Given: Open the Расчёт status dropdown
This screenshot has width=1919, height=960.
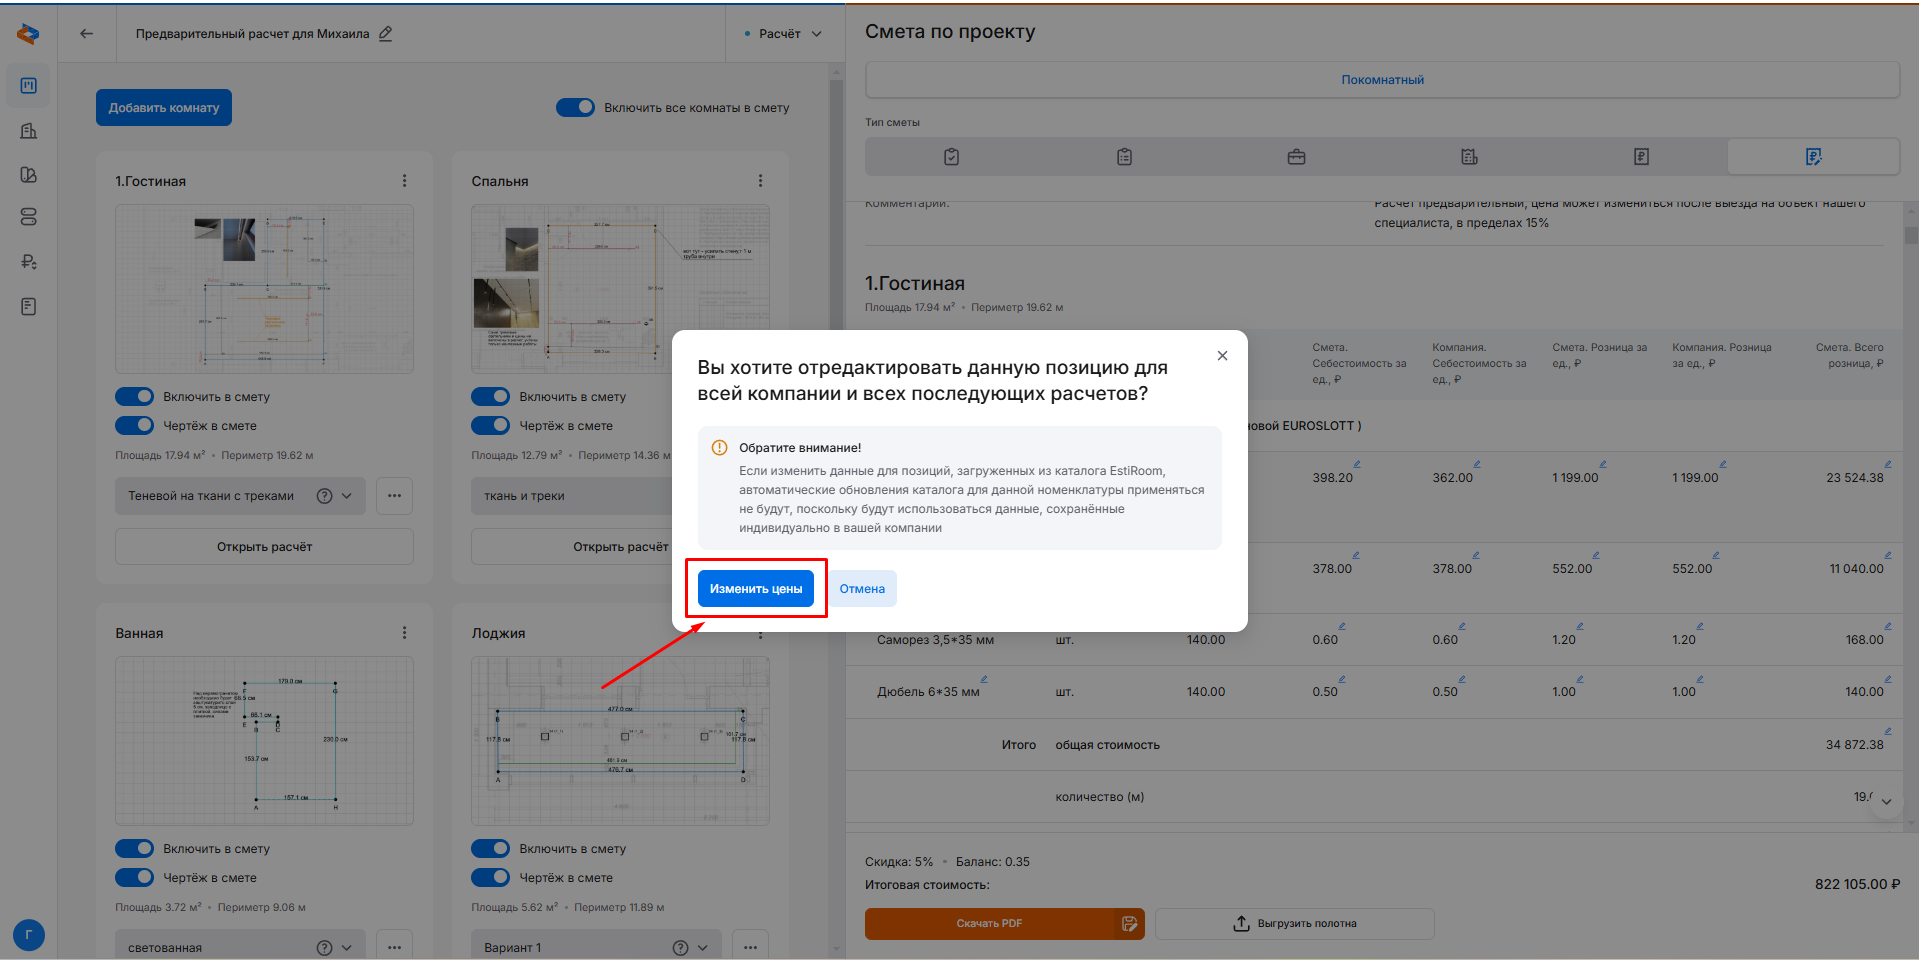Looking at the screenshot, I should 785,34.
